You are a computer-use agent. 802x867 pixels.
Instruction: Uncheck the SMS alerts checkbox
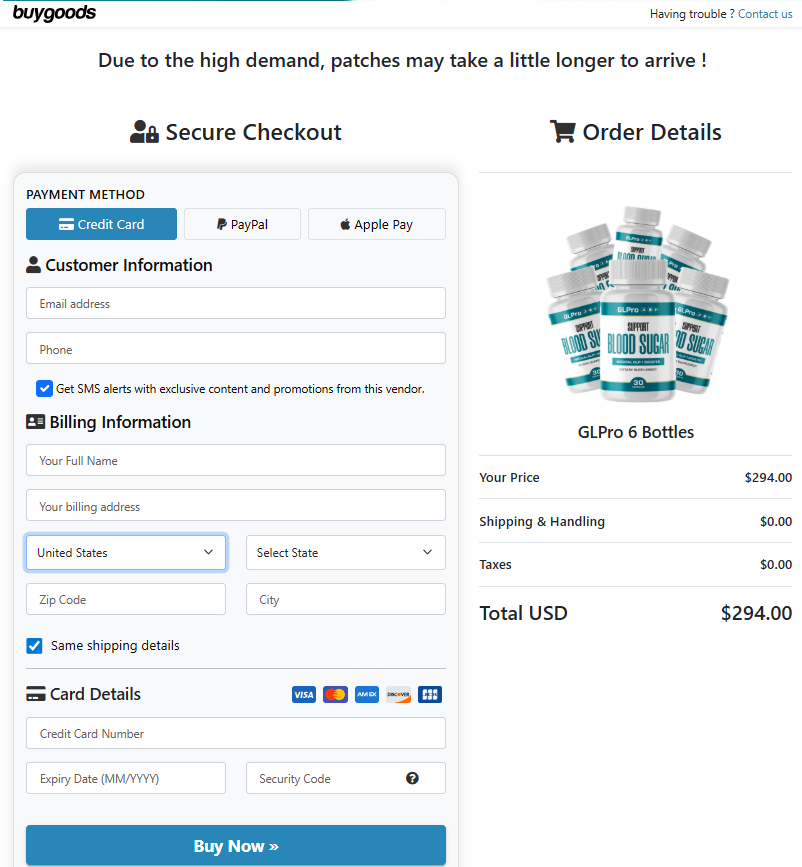pos(44,389)
